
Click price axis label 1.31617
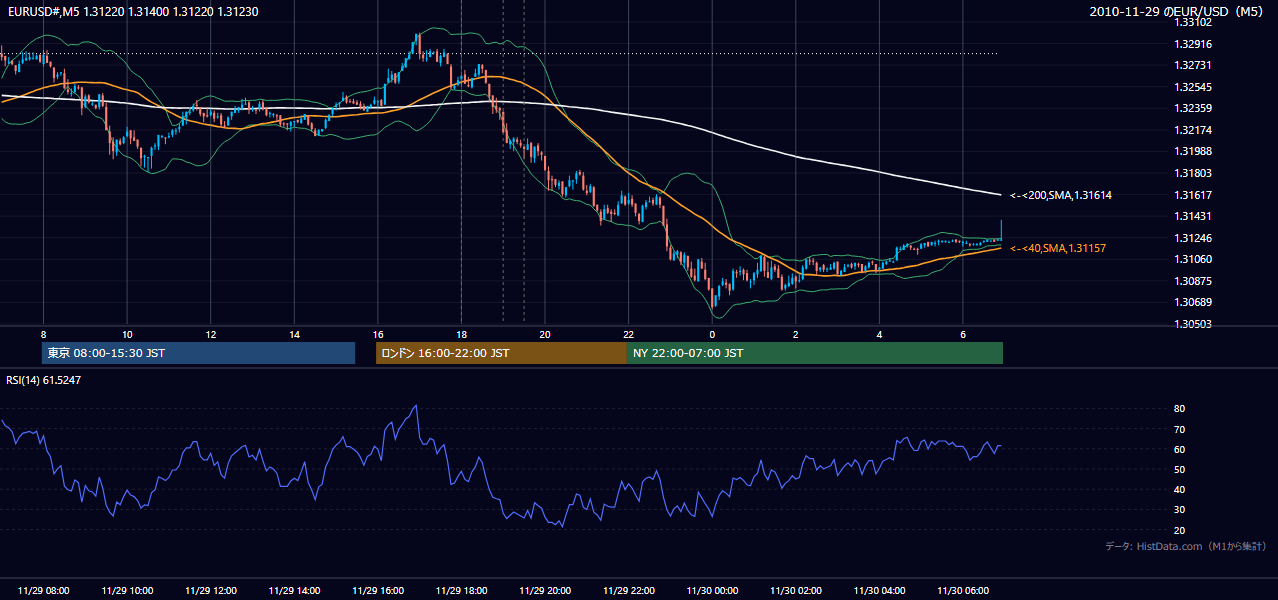pos(1192,195)
